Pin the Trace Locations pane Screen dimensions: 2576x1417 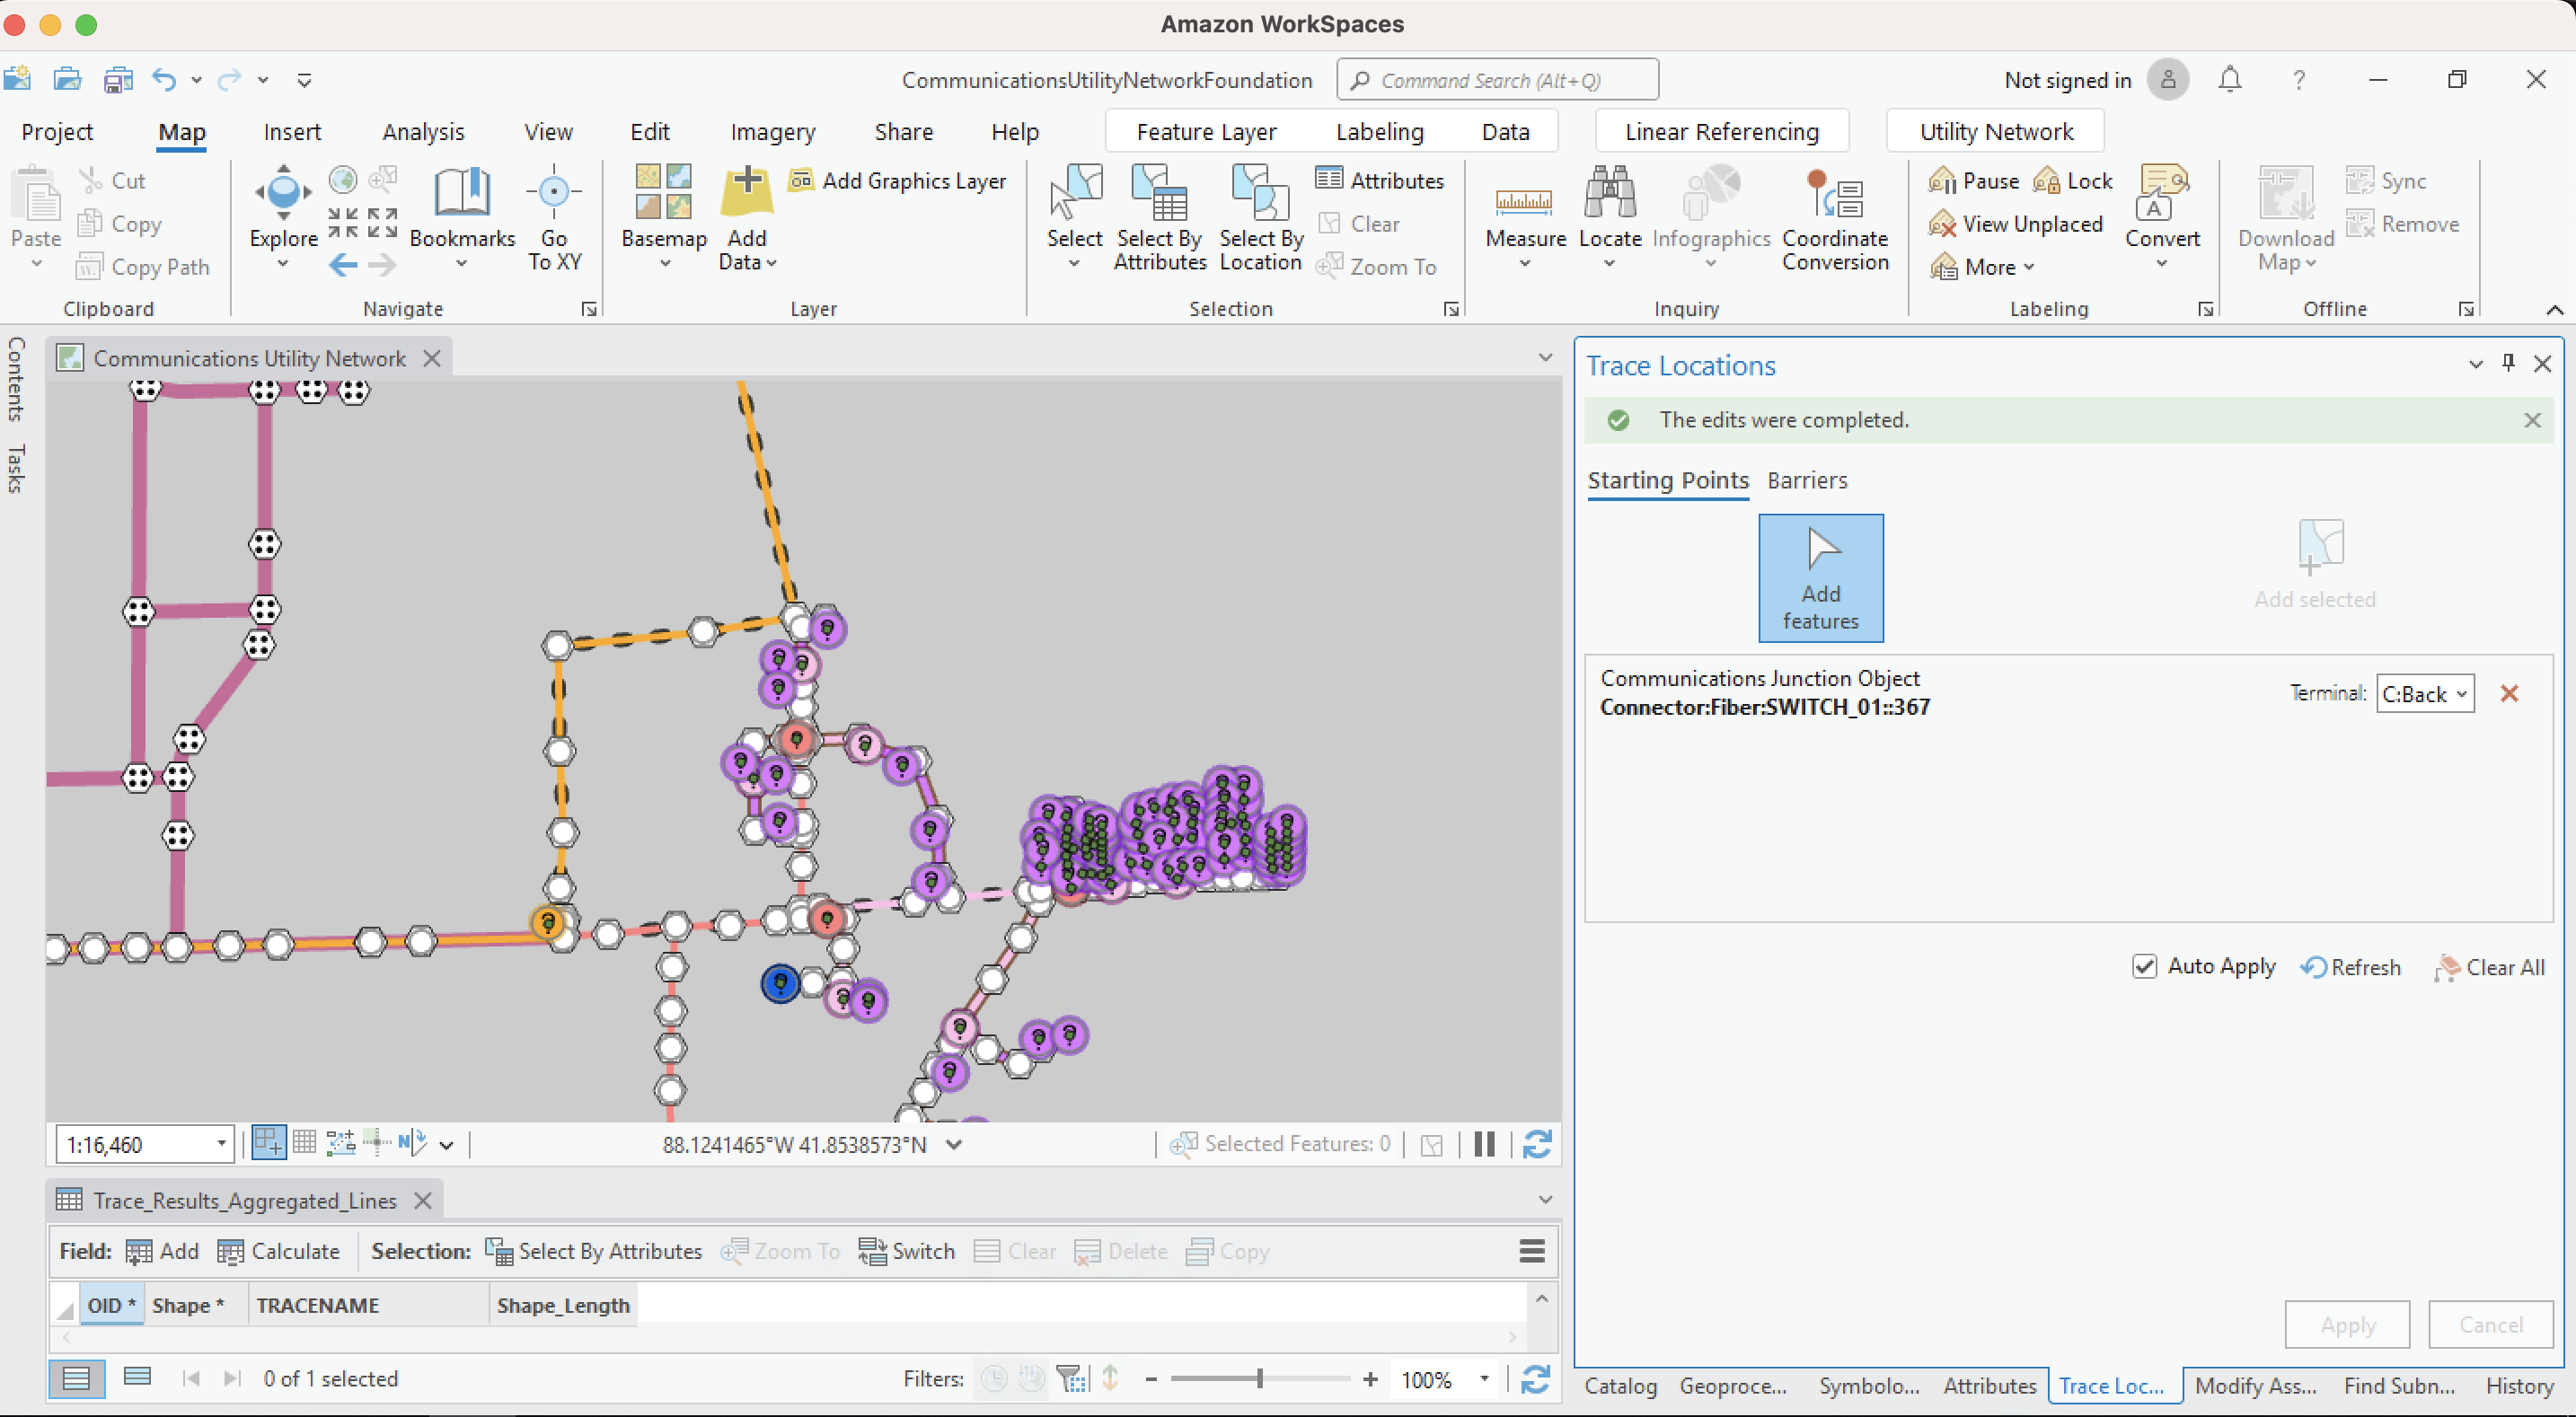click(2509, 364)
